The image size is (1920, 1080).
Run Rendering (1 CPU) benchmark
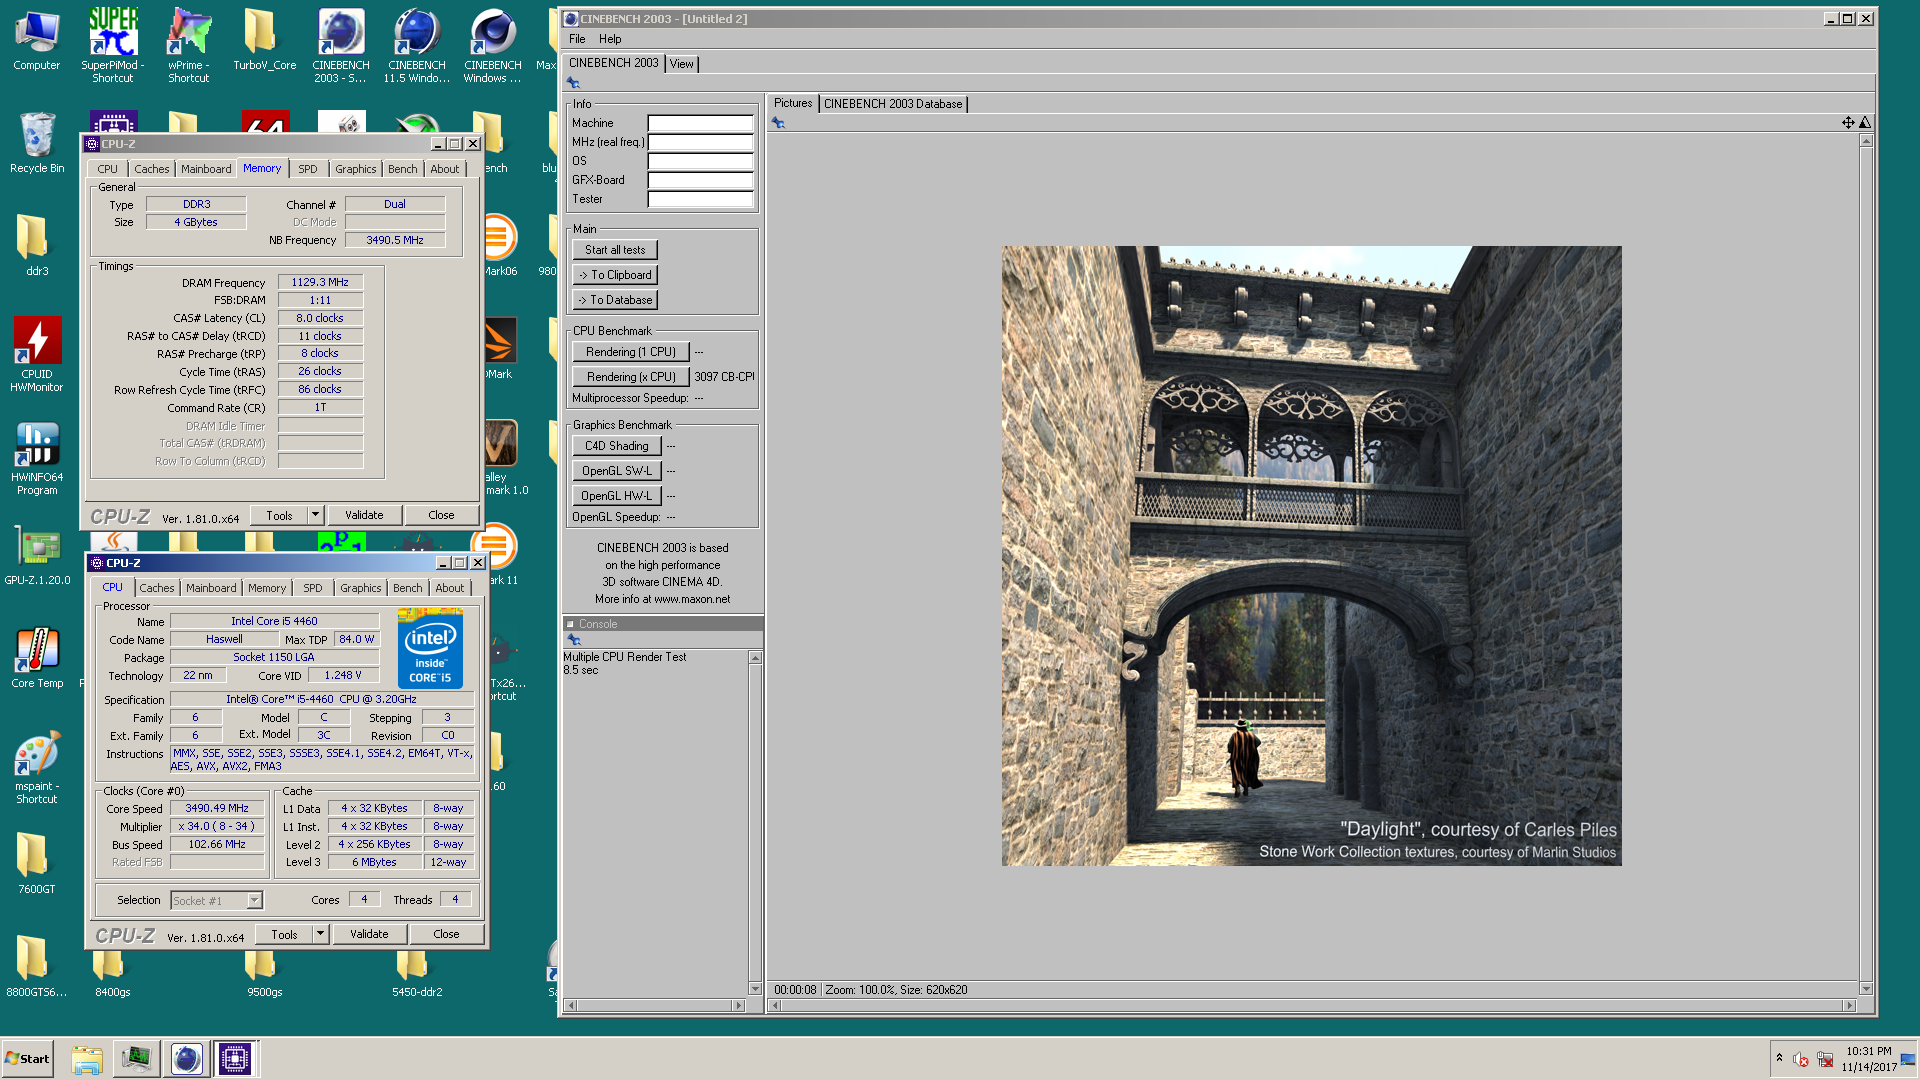(x=631, y=352)
